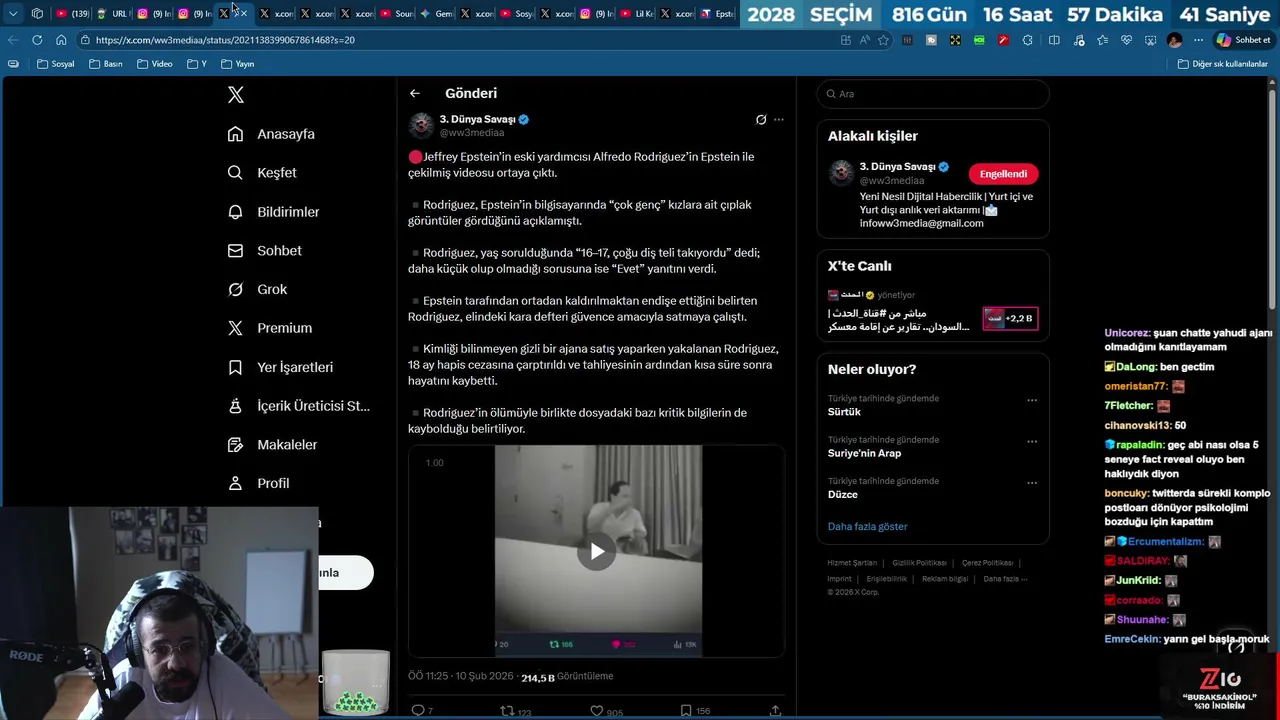
Task: Reload the page with refresh icon
Action: click(37, 40)
